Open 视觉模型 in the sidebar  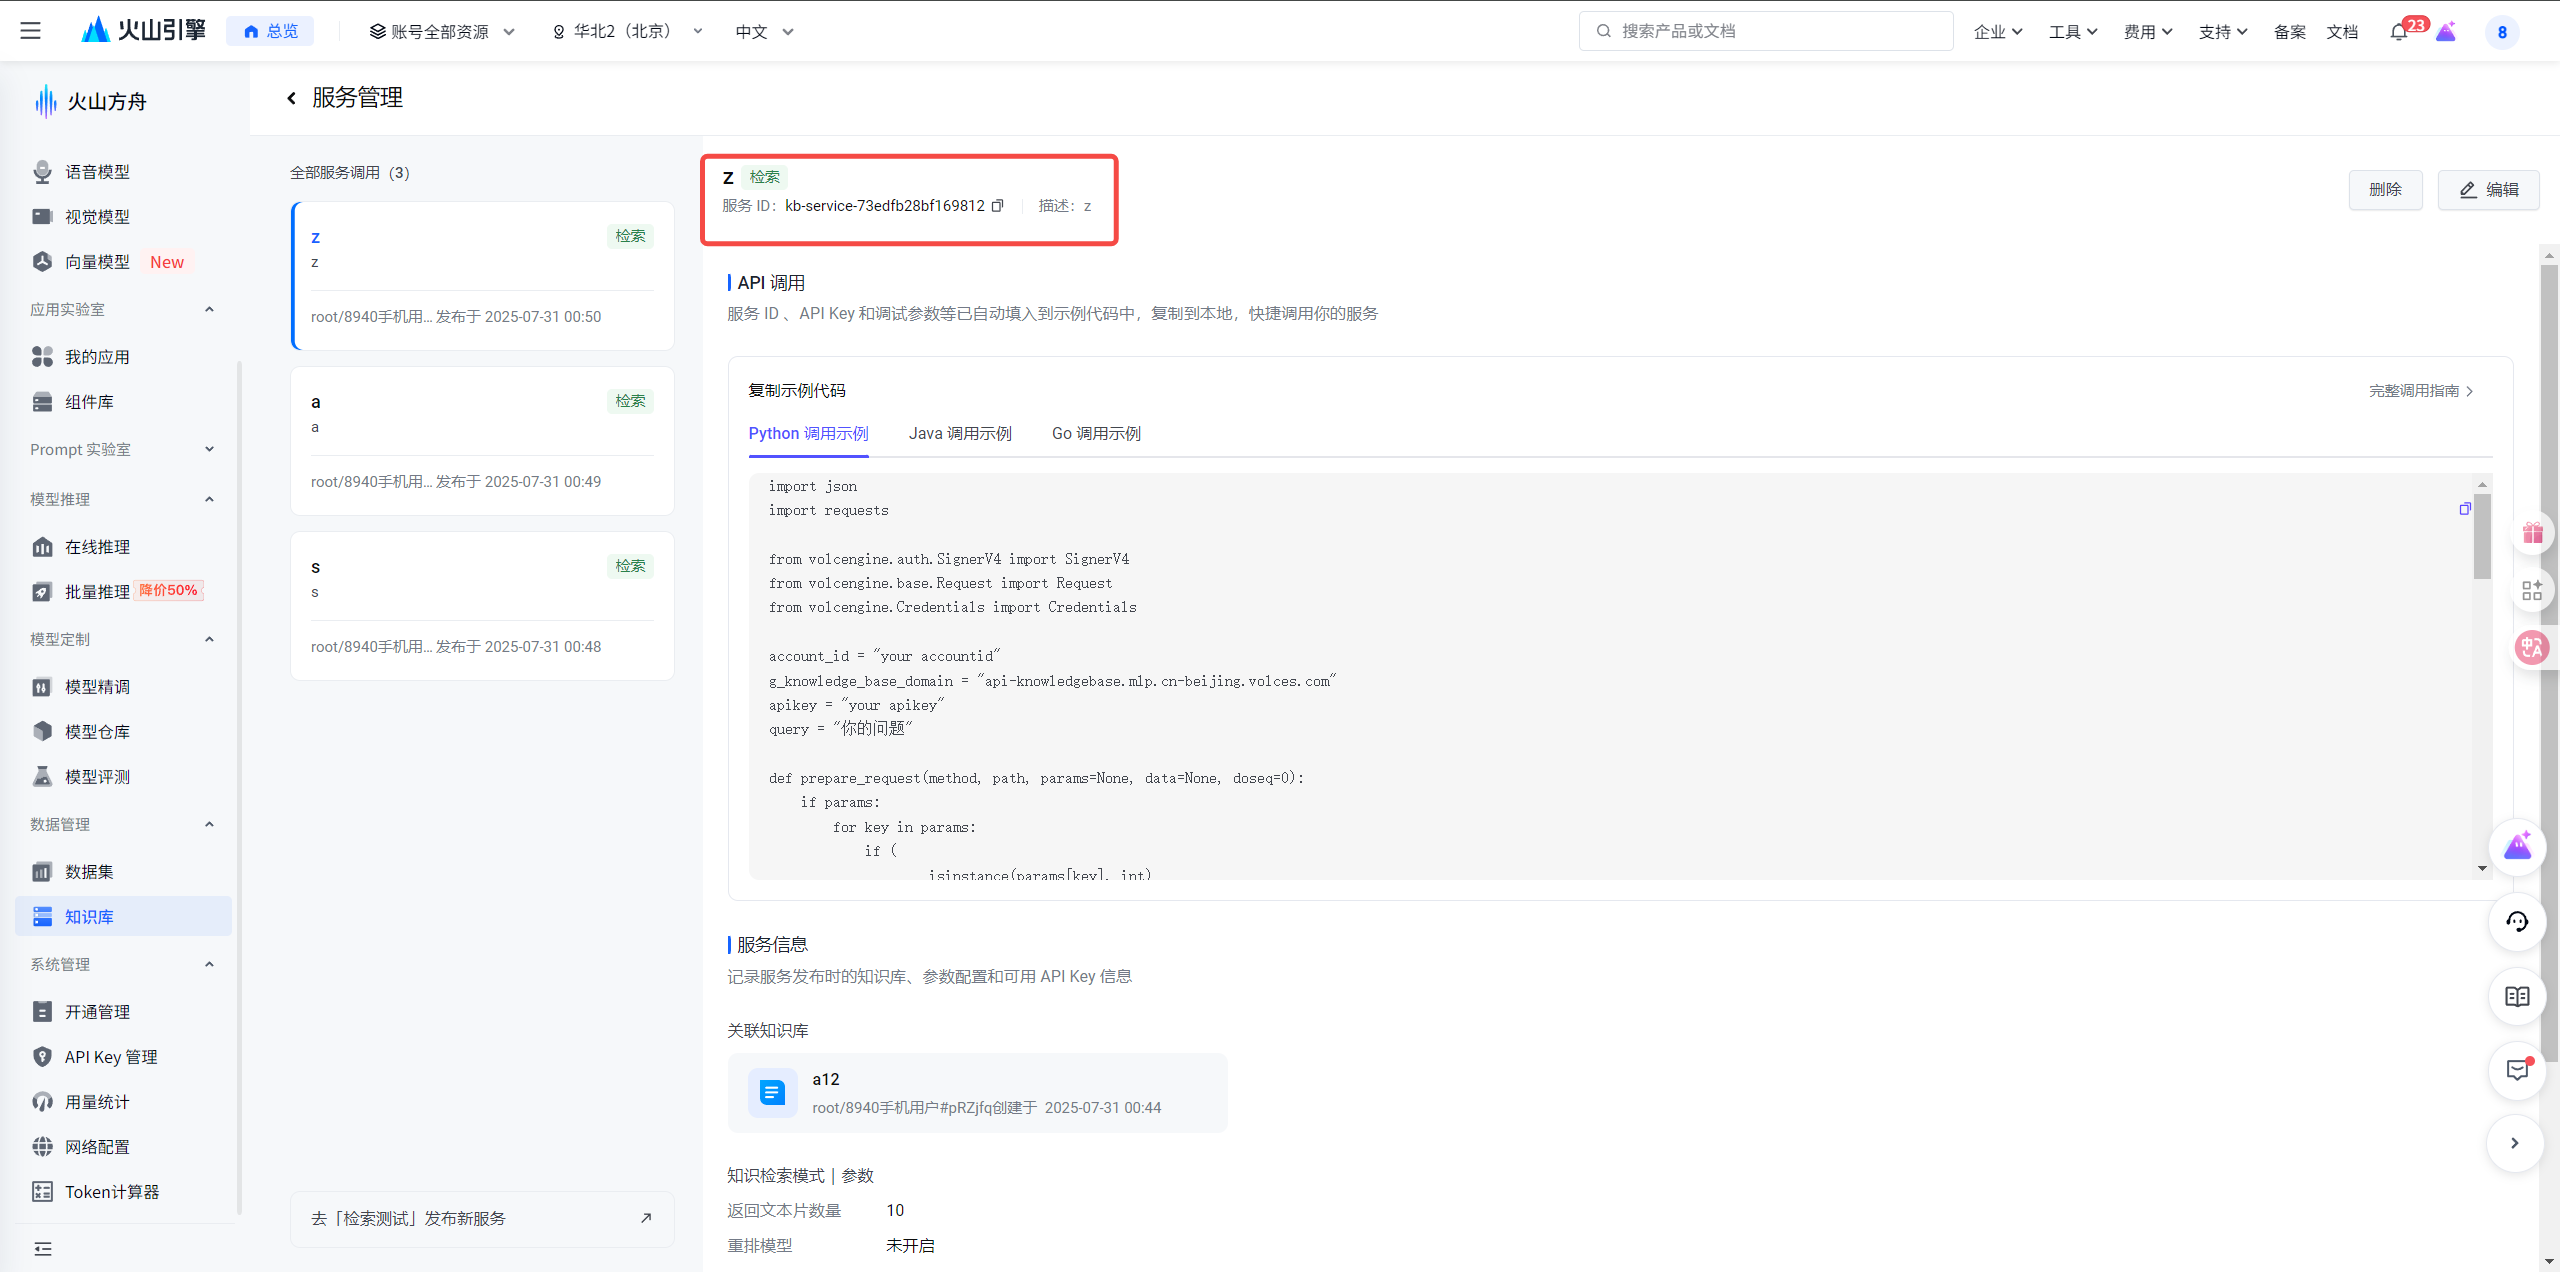[x=123, y=217]
